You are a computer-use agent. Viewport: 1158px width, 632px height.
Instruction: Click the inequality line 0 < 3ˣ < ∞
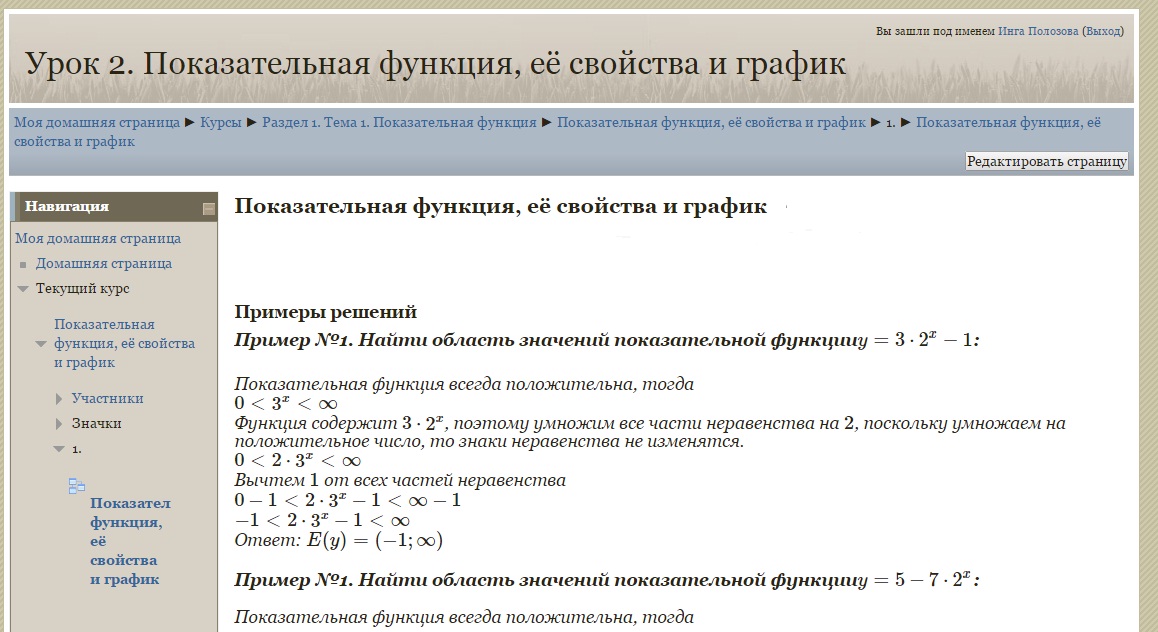287,404
